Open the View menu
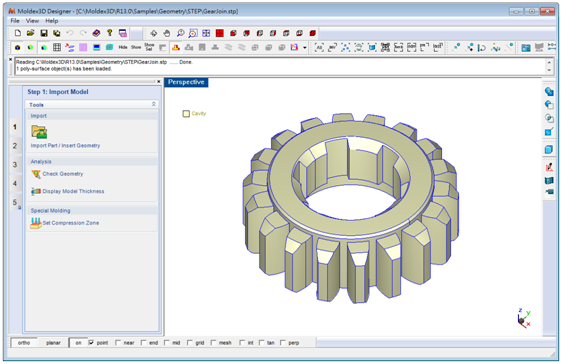Image resolution: width=562 pixels, height=364 pixels. click(x=32, y=21)
